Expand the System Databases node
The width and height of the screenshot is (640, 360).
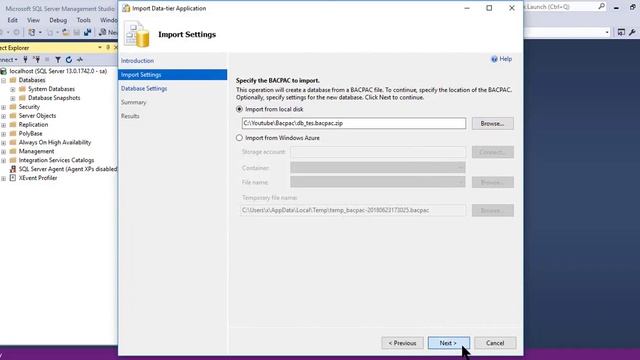click(13, 89)
